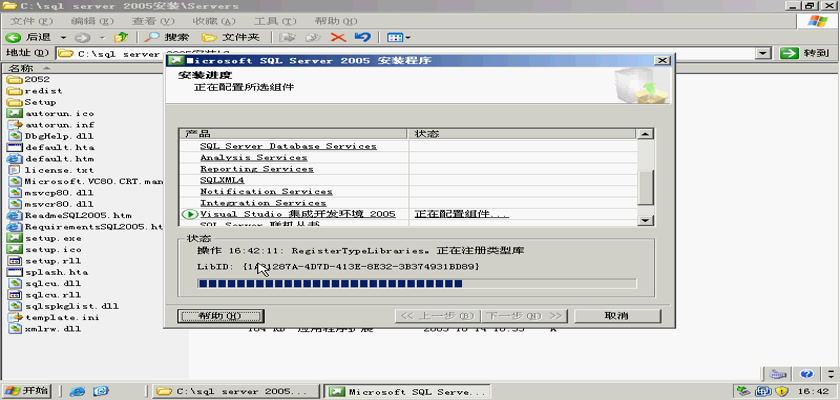The width and height of the screenshot is (840, 400).
Task: Select sqlcu.dll file icon
Action: tap(15, 283)
